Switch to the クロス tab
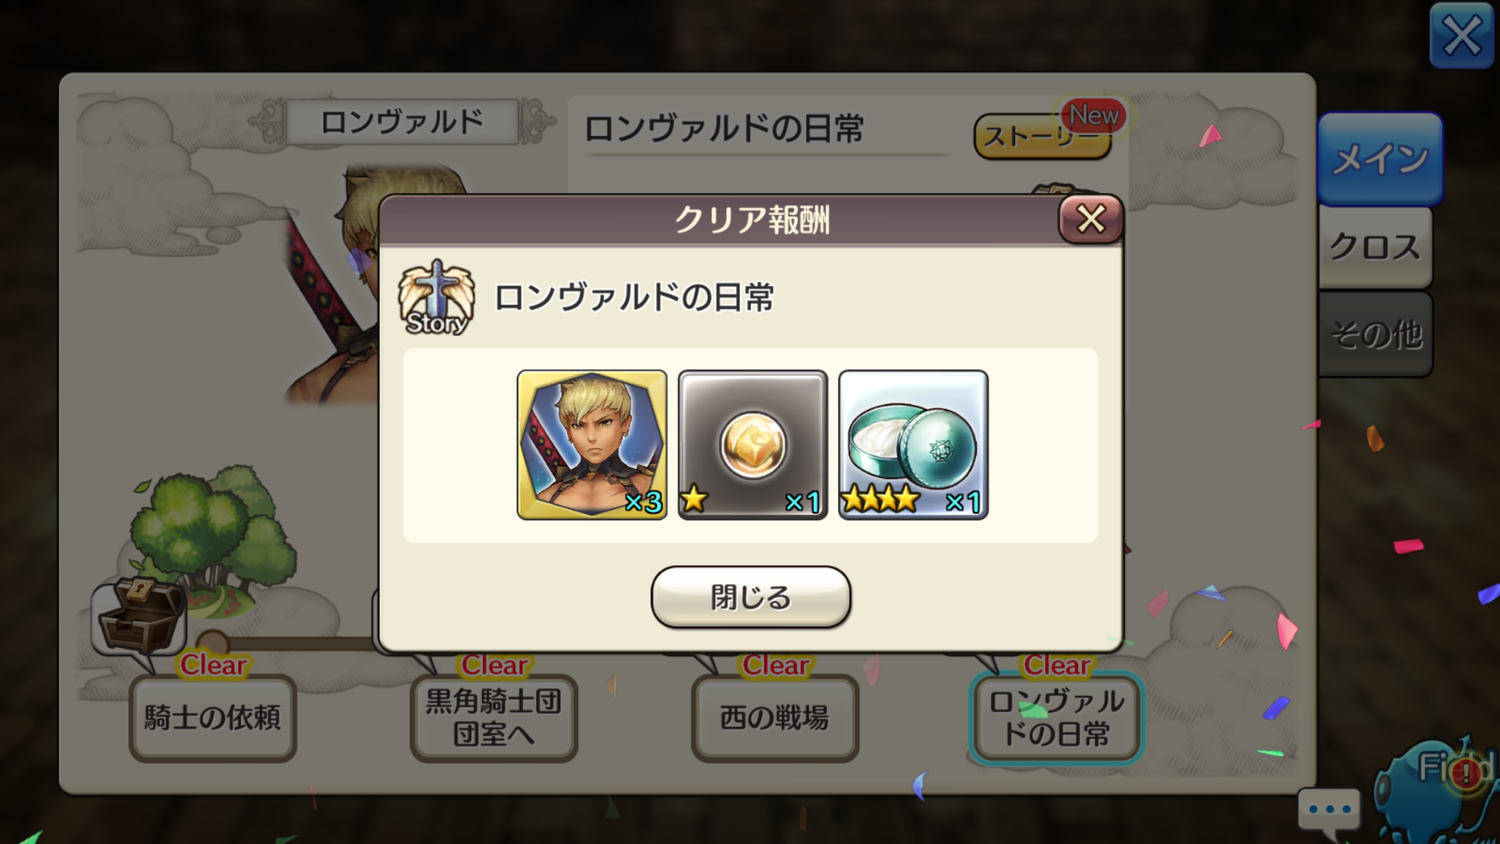Viewport: 1500px width, 844px height. pyautogui.click(x=1375, y=247)
